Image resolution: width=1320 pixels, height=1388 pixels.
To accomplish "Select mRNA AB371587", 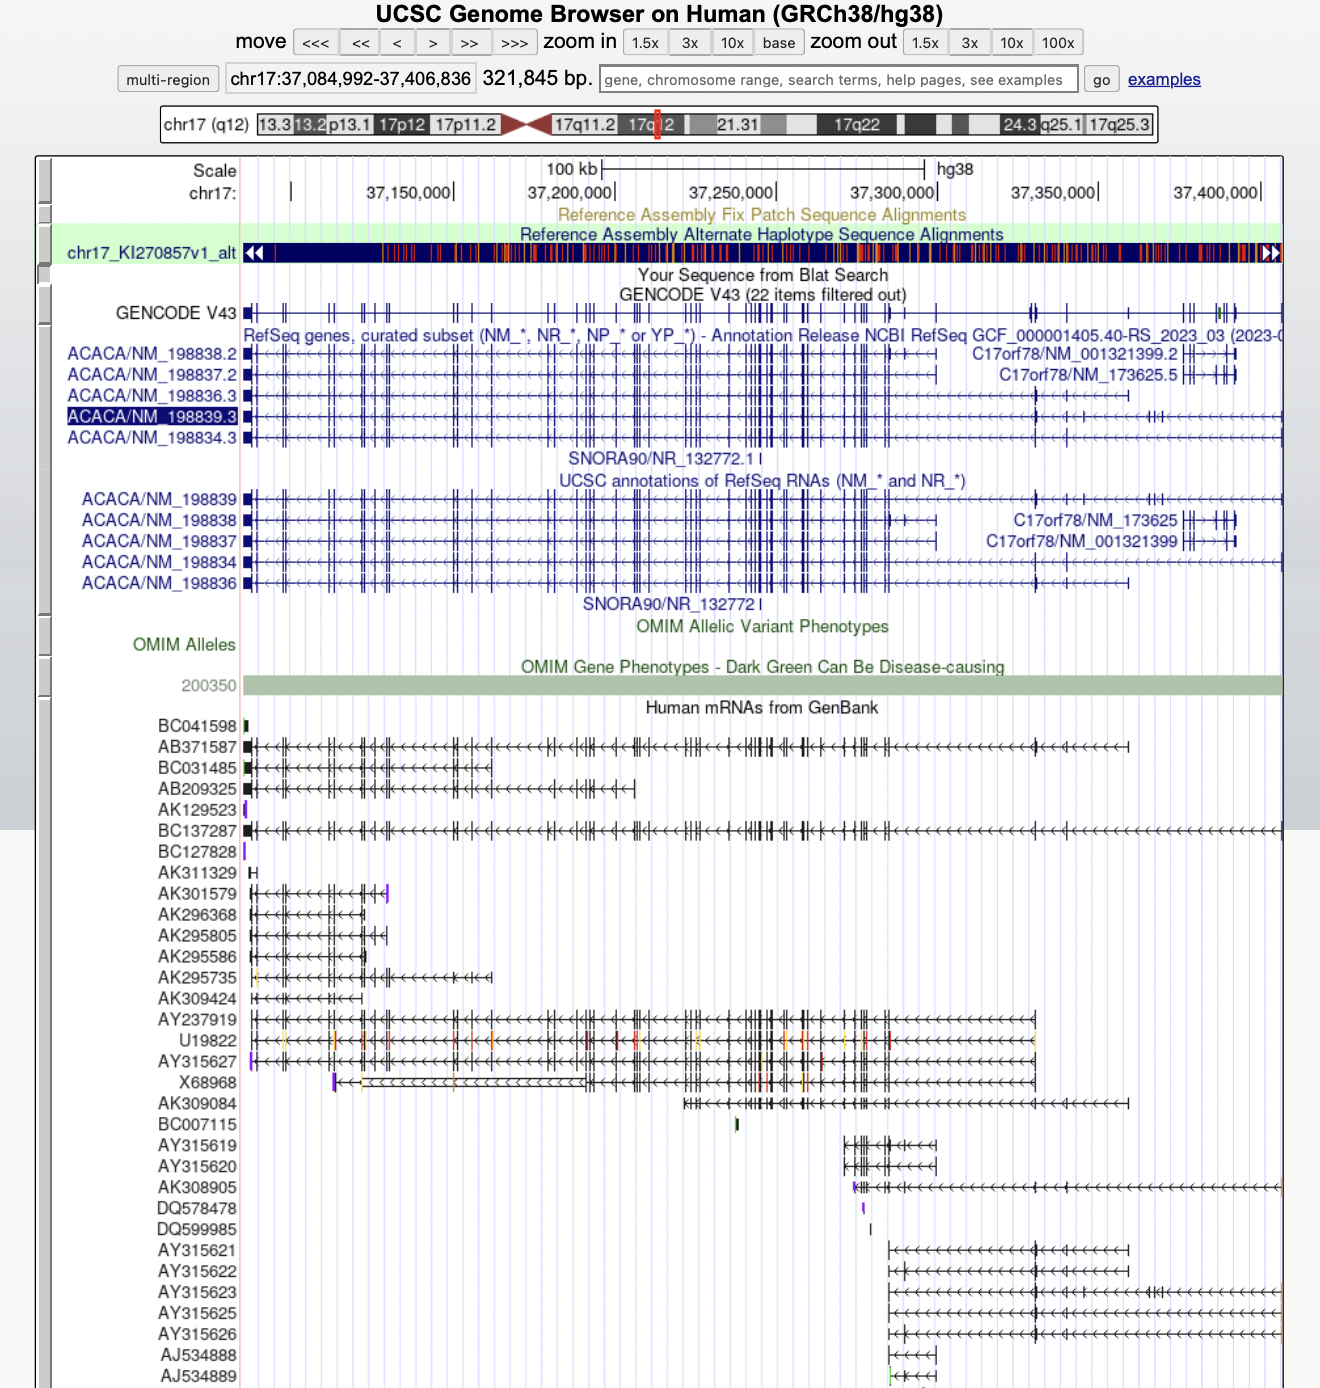I will coord(197,747).
